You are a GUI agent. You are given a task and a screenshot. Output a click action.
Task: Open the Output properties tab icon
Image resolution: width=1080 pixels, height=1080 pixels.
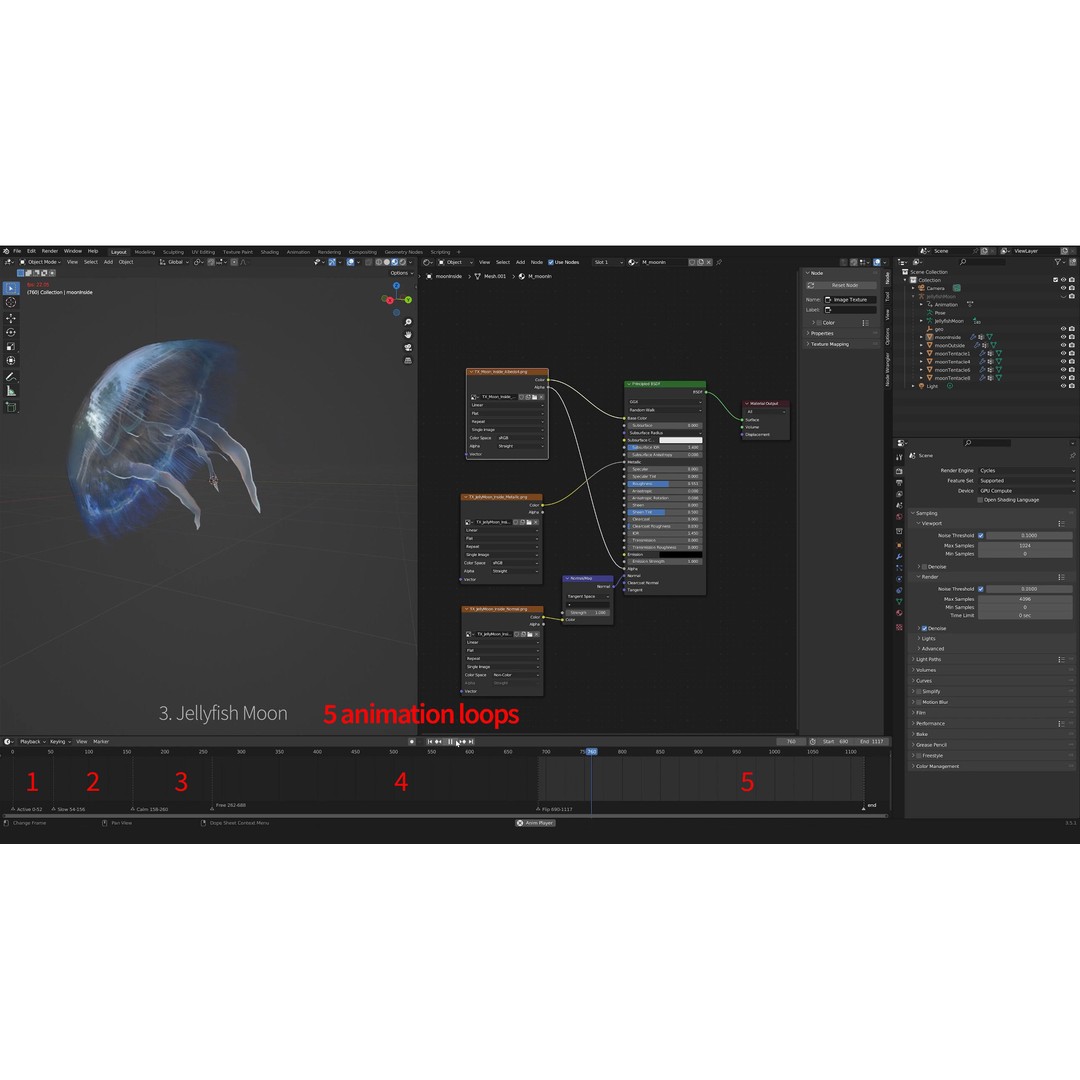click(899, 482)
